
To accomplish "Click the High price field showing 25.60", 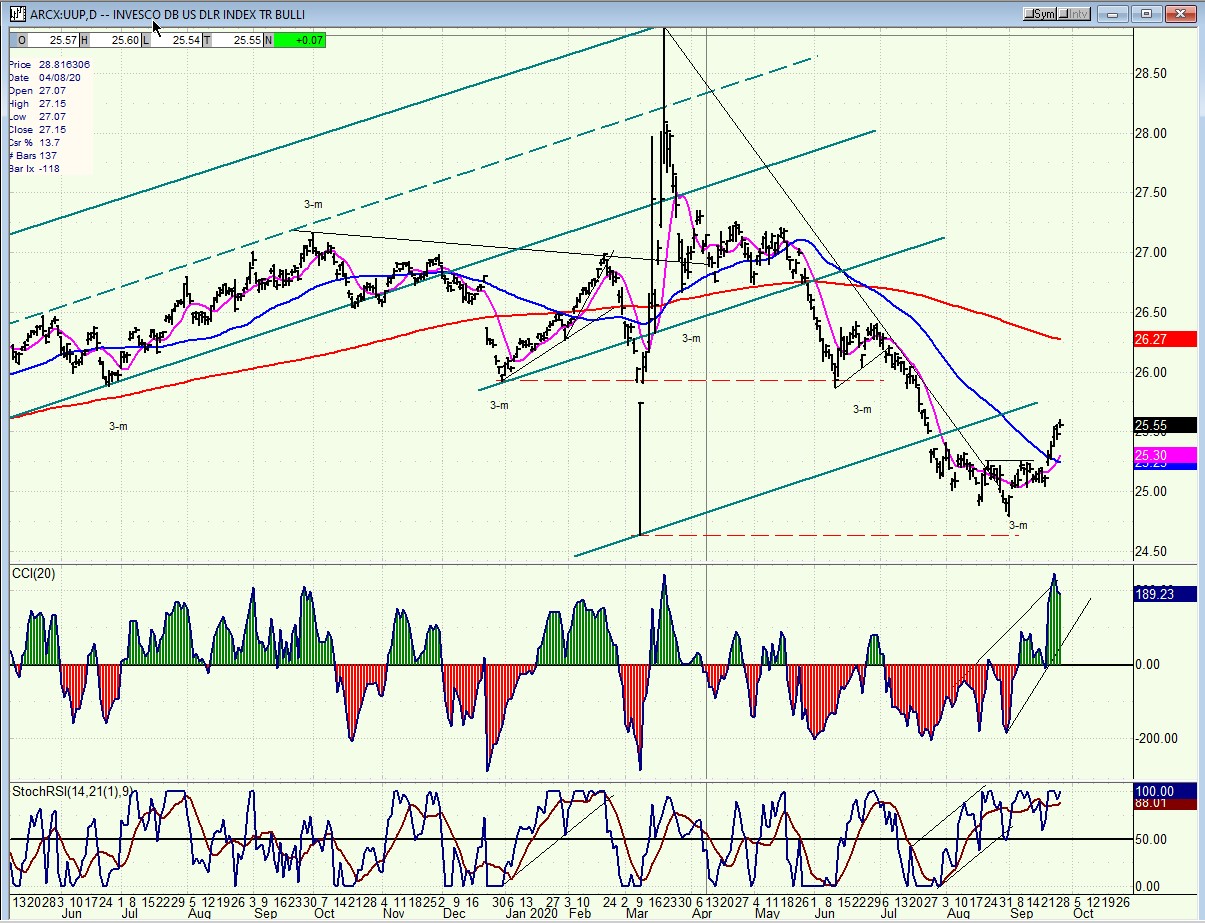I will pyautogui.click(x=115, y=39).
